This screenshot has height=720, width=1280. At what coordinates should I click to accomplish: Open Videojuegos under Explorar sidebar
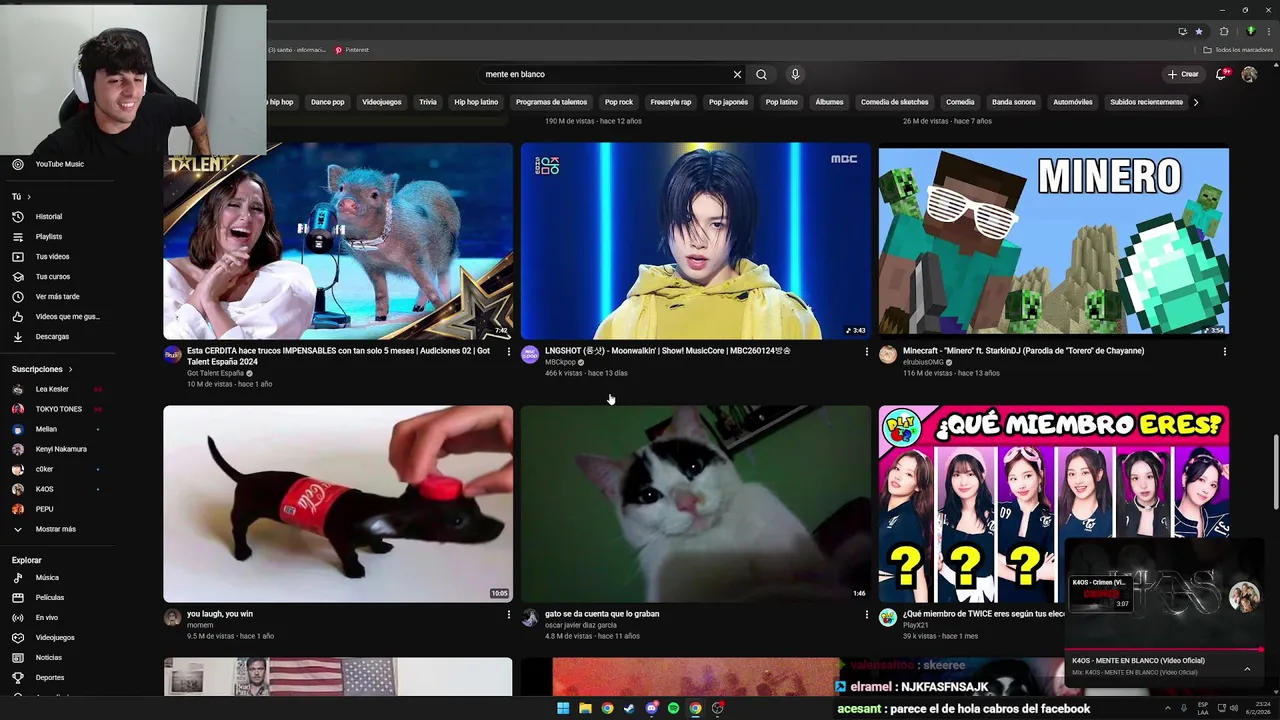(55, 637)
